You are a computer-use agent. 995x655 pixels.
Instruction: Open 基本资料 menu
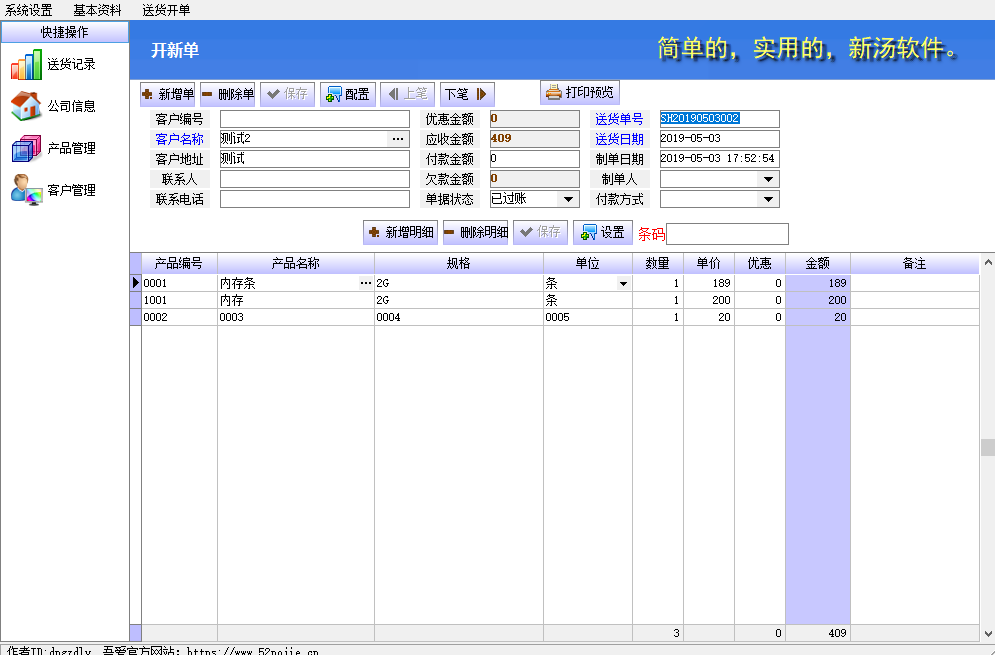click(x=97, y=10)
